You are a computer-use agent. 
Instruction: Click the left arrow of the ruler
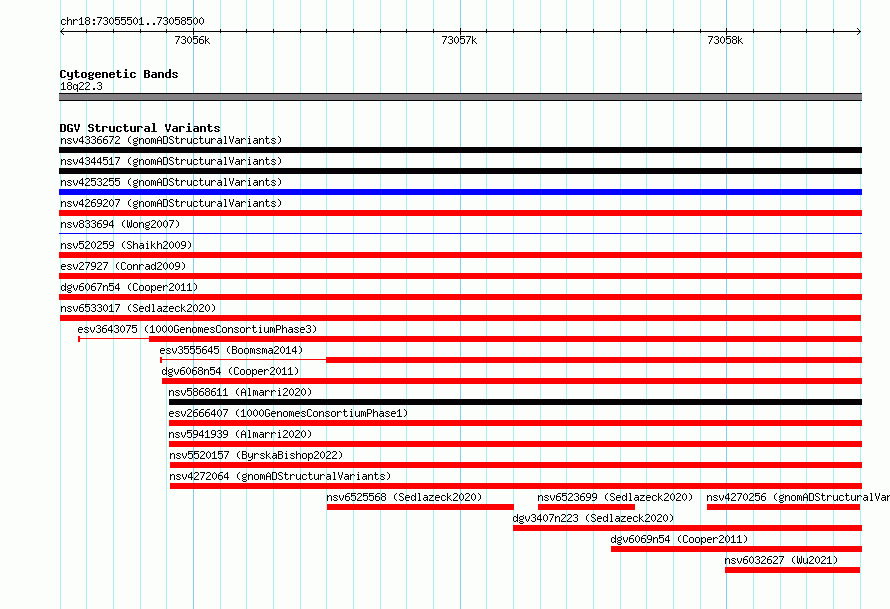click(62, 32)
